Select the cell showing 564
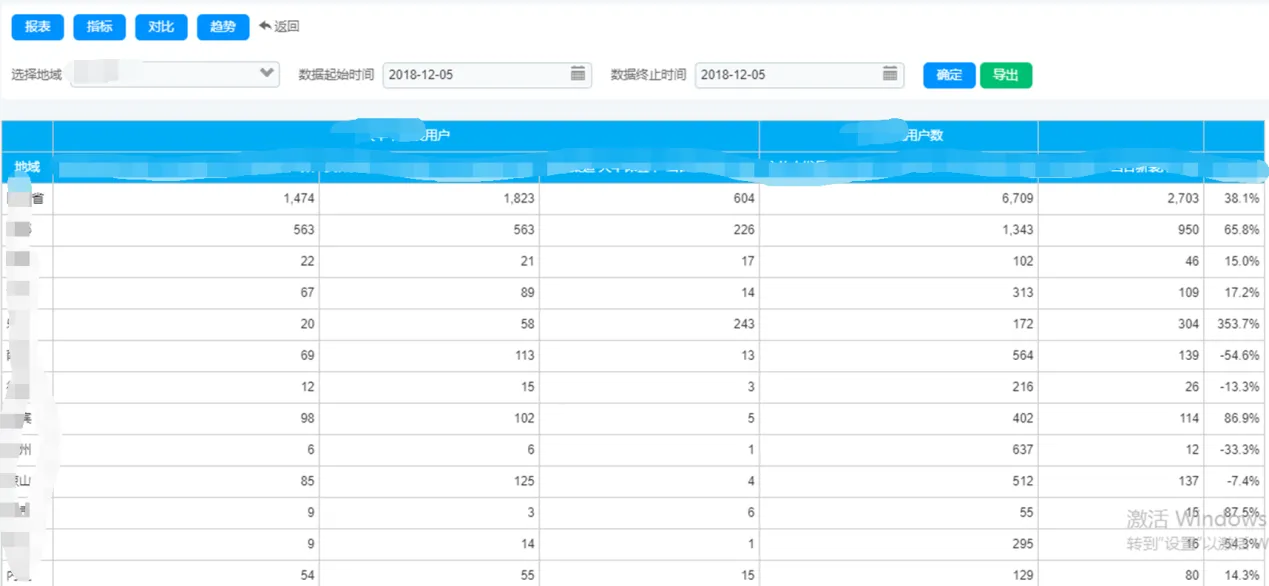The height and width of the screenshot is (586, 1269). pos(899,356)
